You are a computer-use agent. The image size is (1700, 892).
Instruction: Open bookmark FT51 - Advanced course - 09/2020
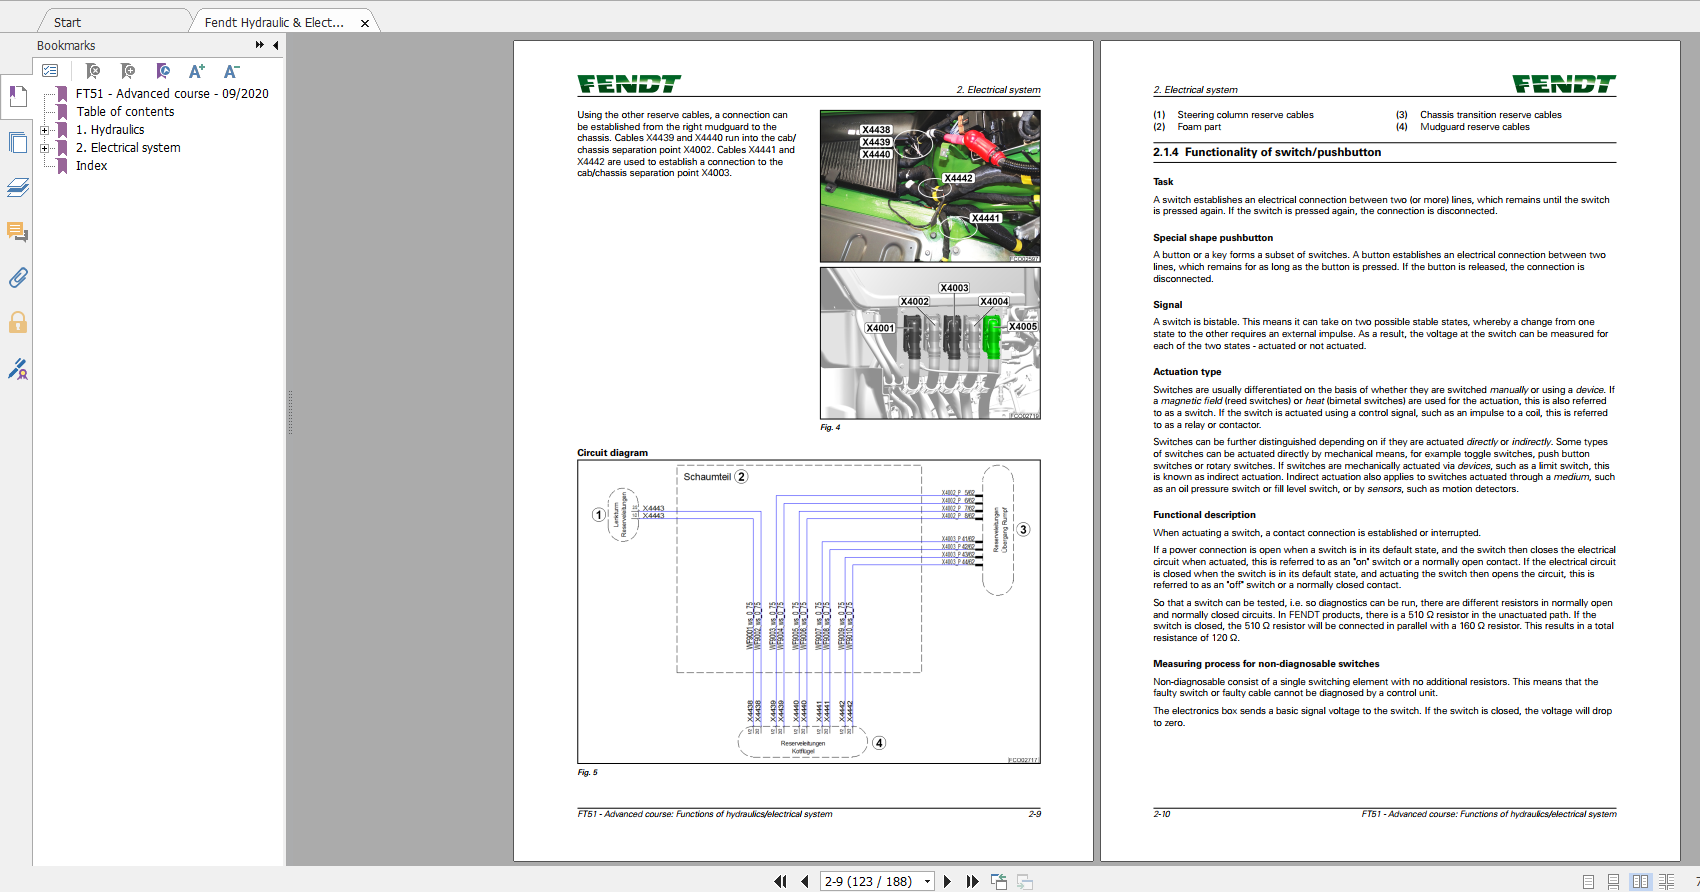(x=172, y=93)
